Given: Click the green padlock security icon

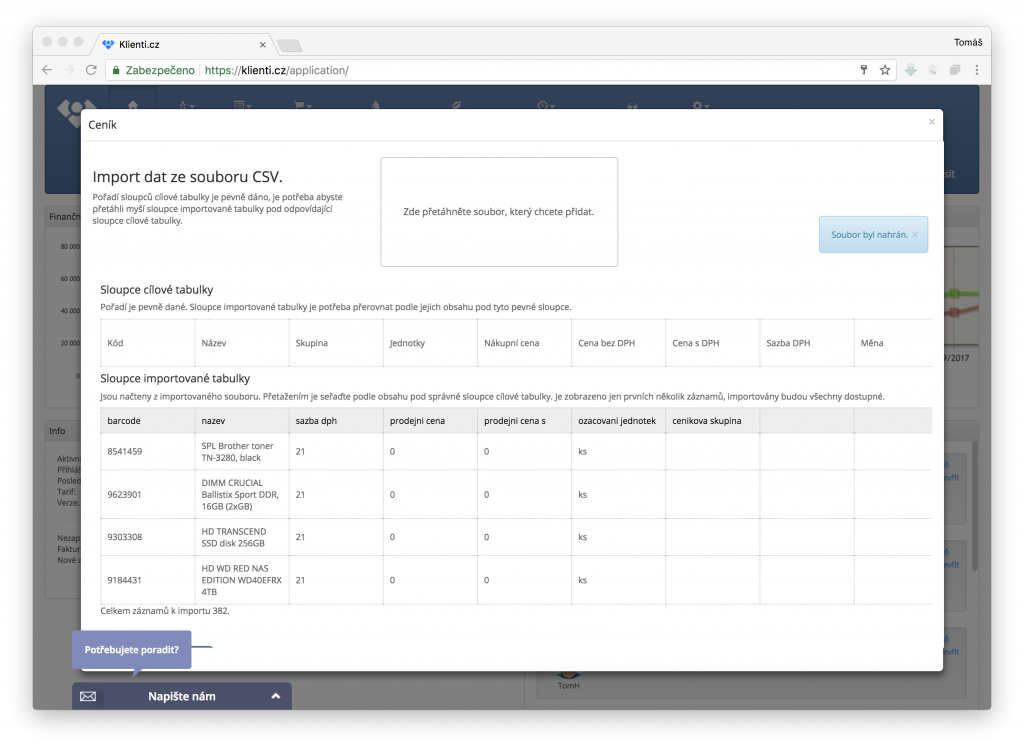Looking at the screenshot, I should click(x=116, y=71).
